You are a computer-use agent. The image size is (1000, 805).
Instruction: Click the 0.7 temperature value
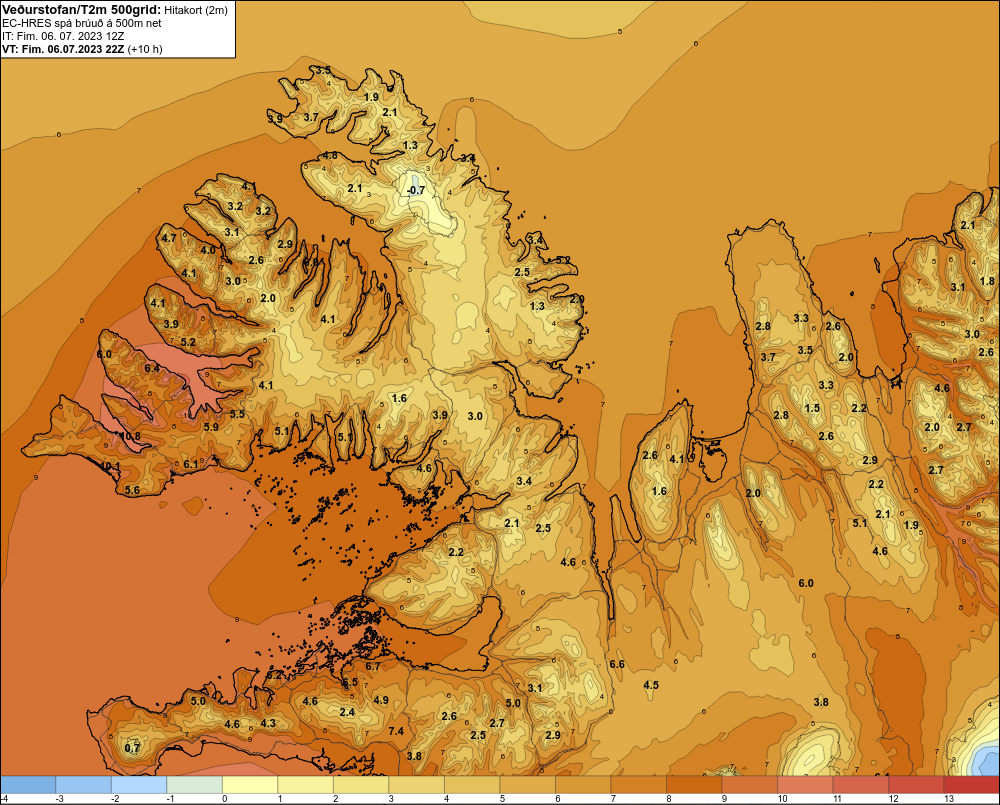click(132, 748)
